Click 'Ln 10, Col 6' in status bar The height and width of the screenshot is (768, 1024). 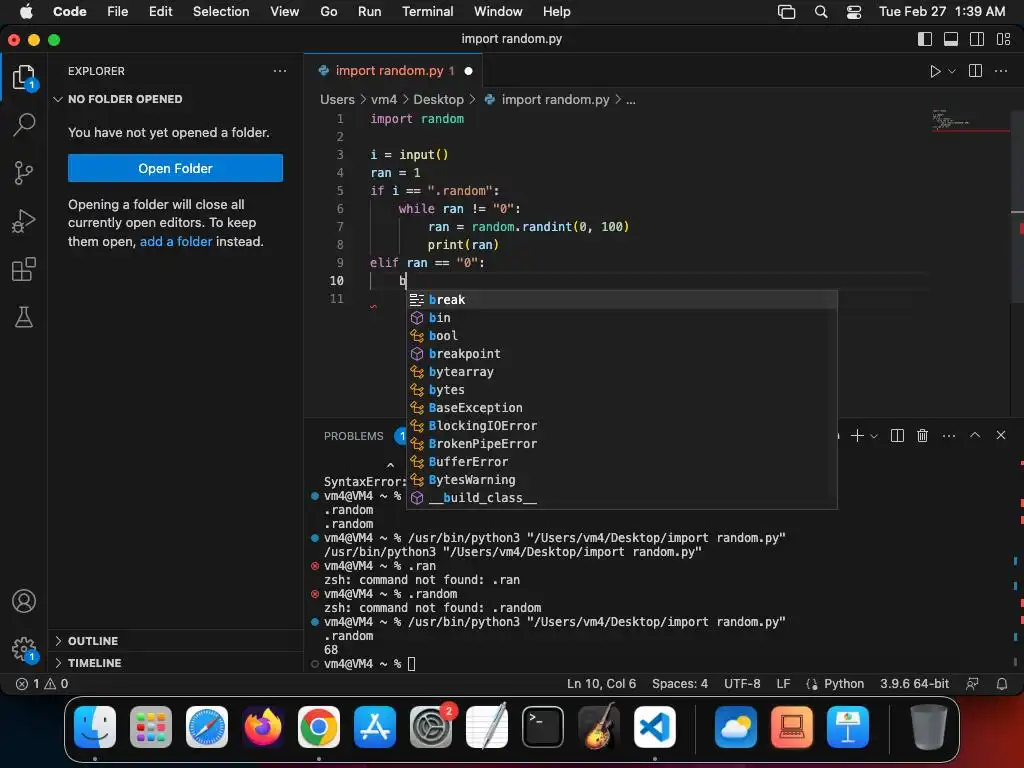601,684
